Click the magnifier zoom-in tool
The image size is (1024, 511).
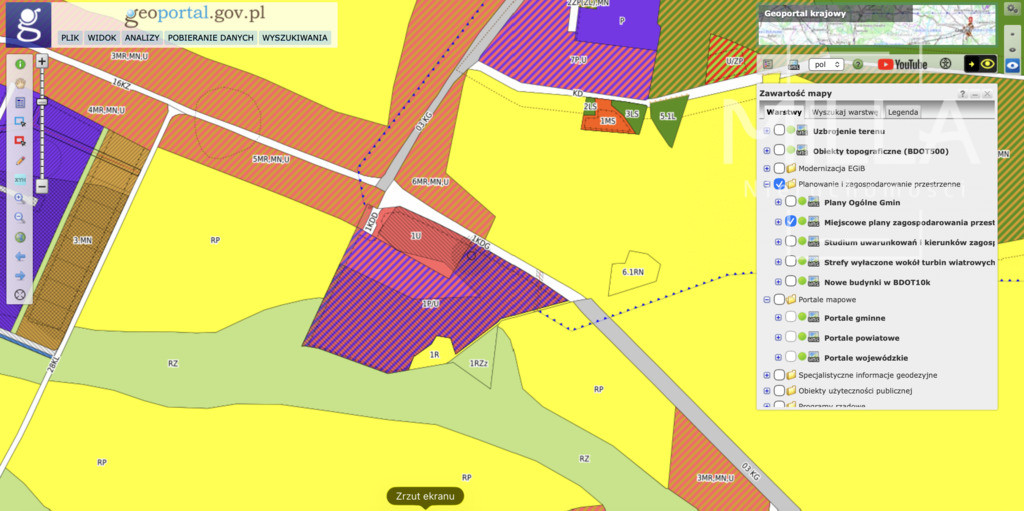tap(20, 199)
